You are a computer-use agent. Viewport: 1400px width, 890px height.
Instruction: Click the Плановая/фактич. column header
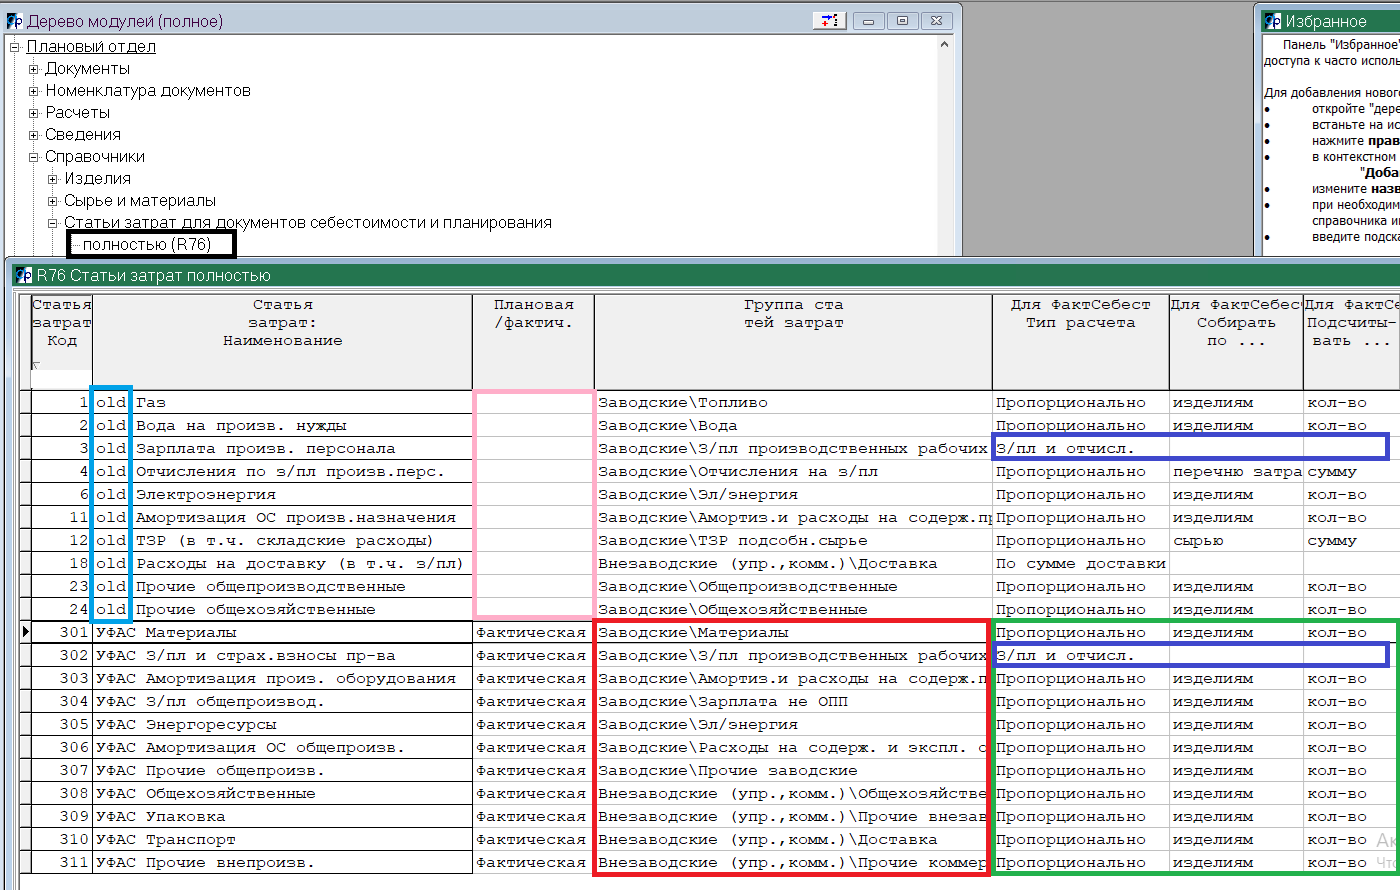click(x=533, y=314)
